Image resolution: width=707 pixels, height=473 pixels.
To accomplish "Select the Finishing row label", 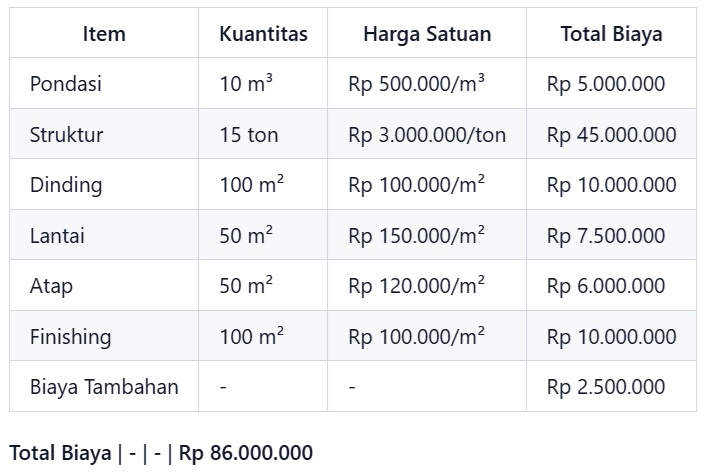I will click(70, 336).
